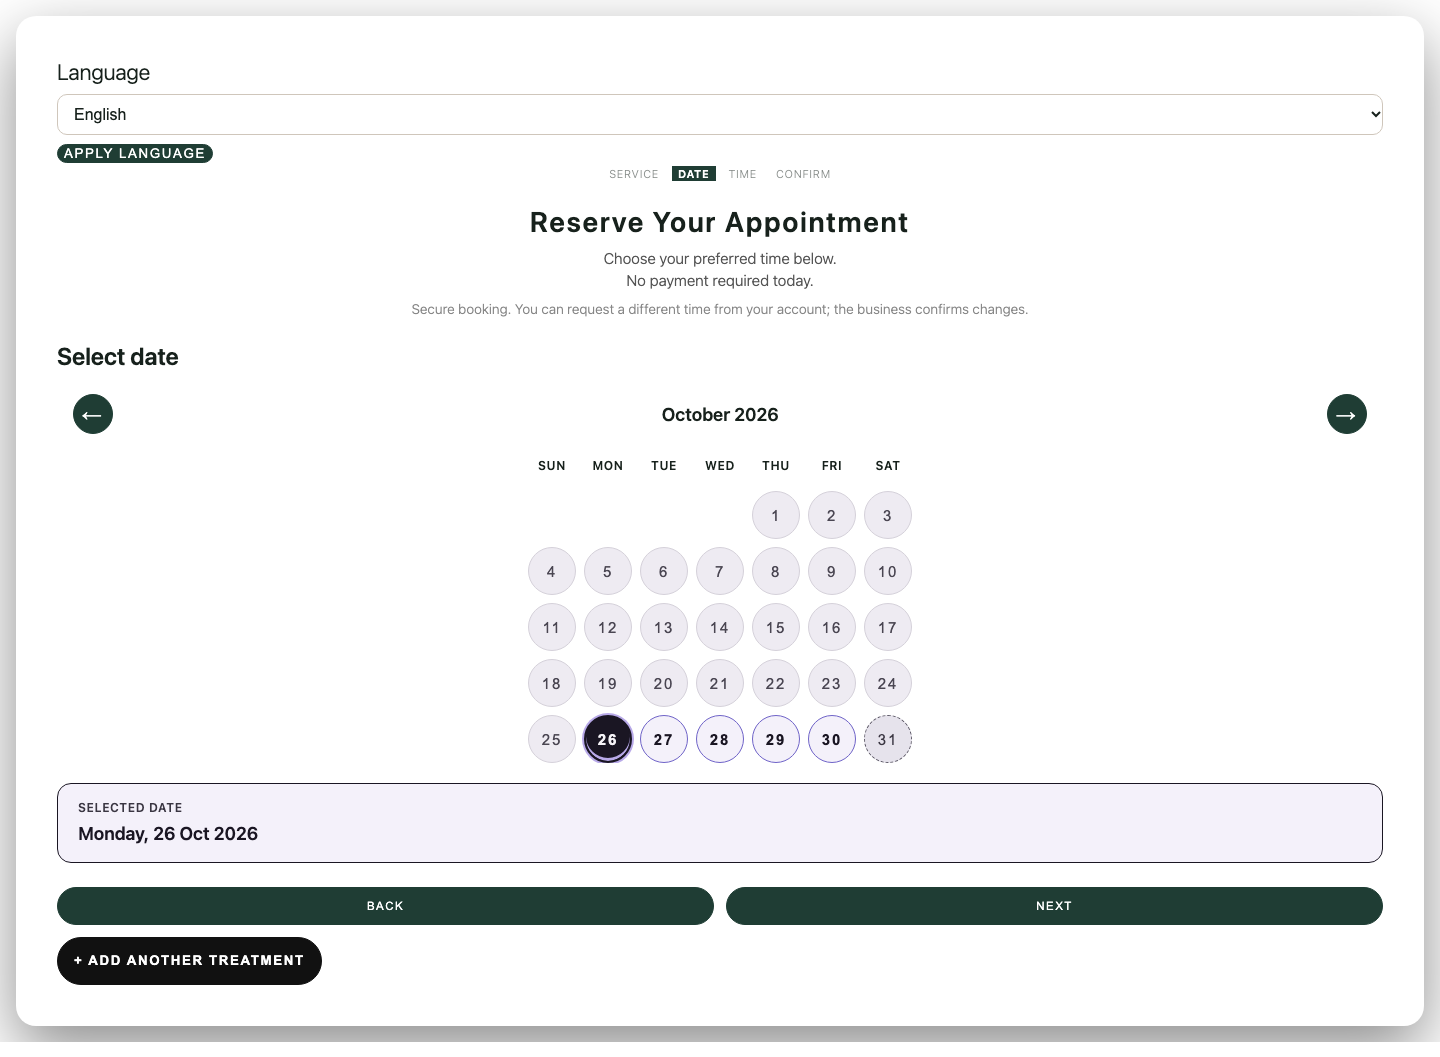Pick Friday October 30
Screen dimensions: 1440x1057
(x=832, y=739)
